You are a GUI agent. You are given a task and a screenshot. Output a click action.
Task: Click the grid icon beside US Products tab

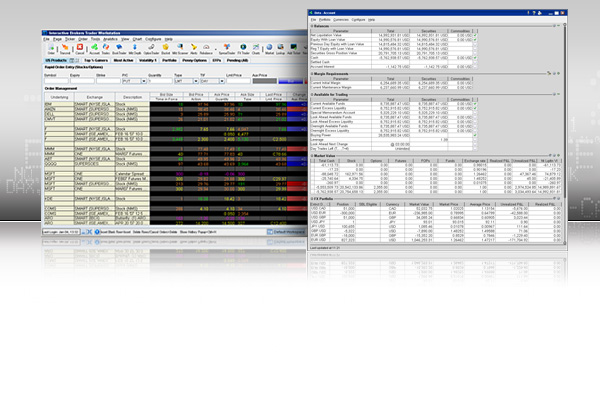pyautogui.click(x=72, y=60)
